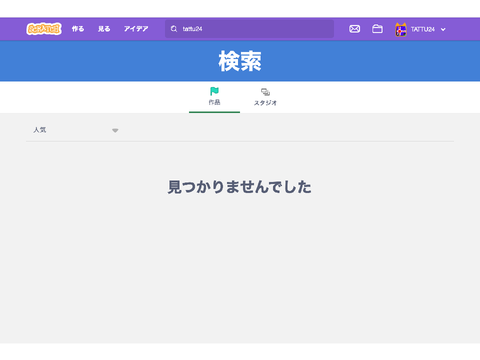Open the 作る menu item
Image resolution: width=480 pixels, height=360 pixels.
(78, 29)
